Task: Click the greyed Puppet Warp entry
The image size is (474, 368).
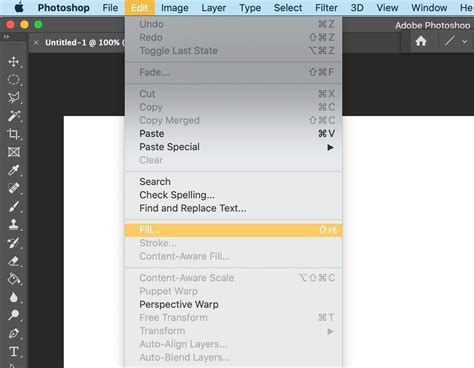Action: point(233,291)
